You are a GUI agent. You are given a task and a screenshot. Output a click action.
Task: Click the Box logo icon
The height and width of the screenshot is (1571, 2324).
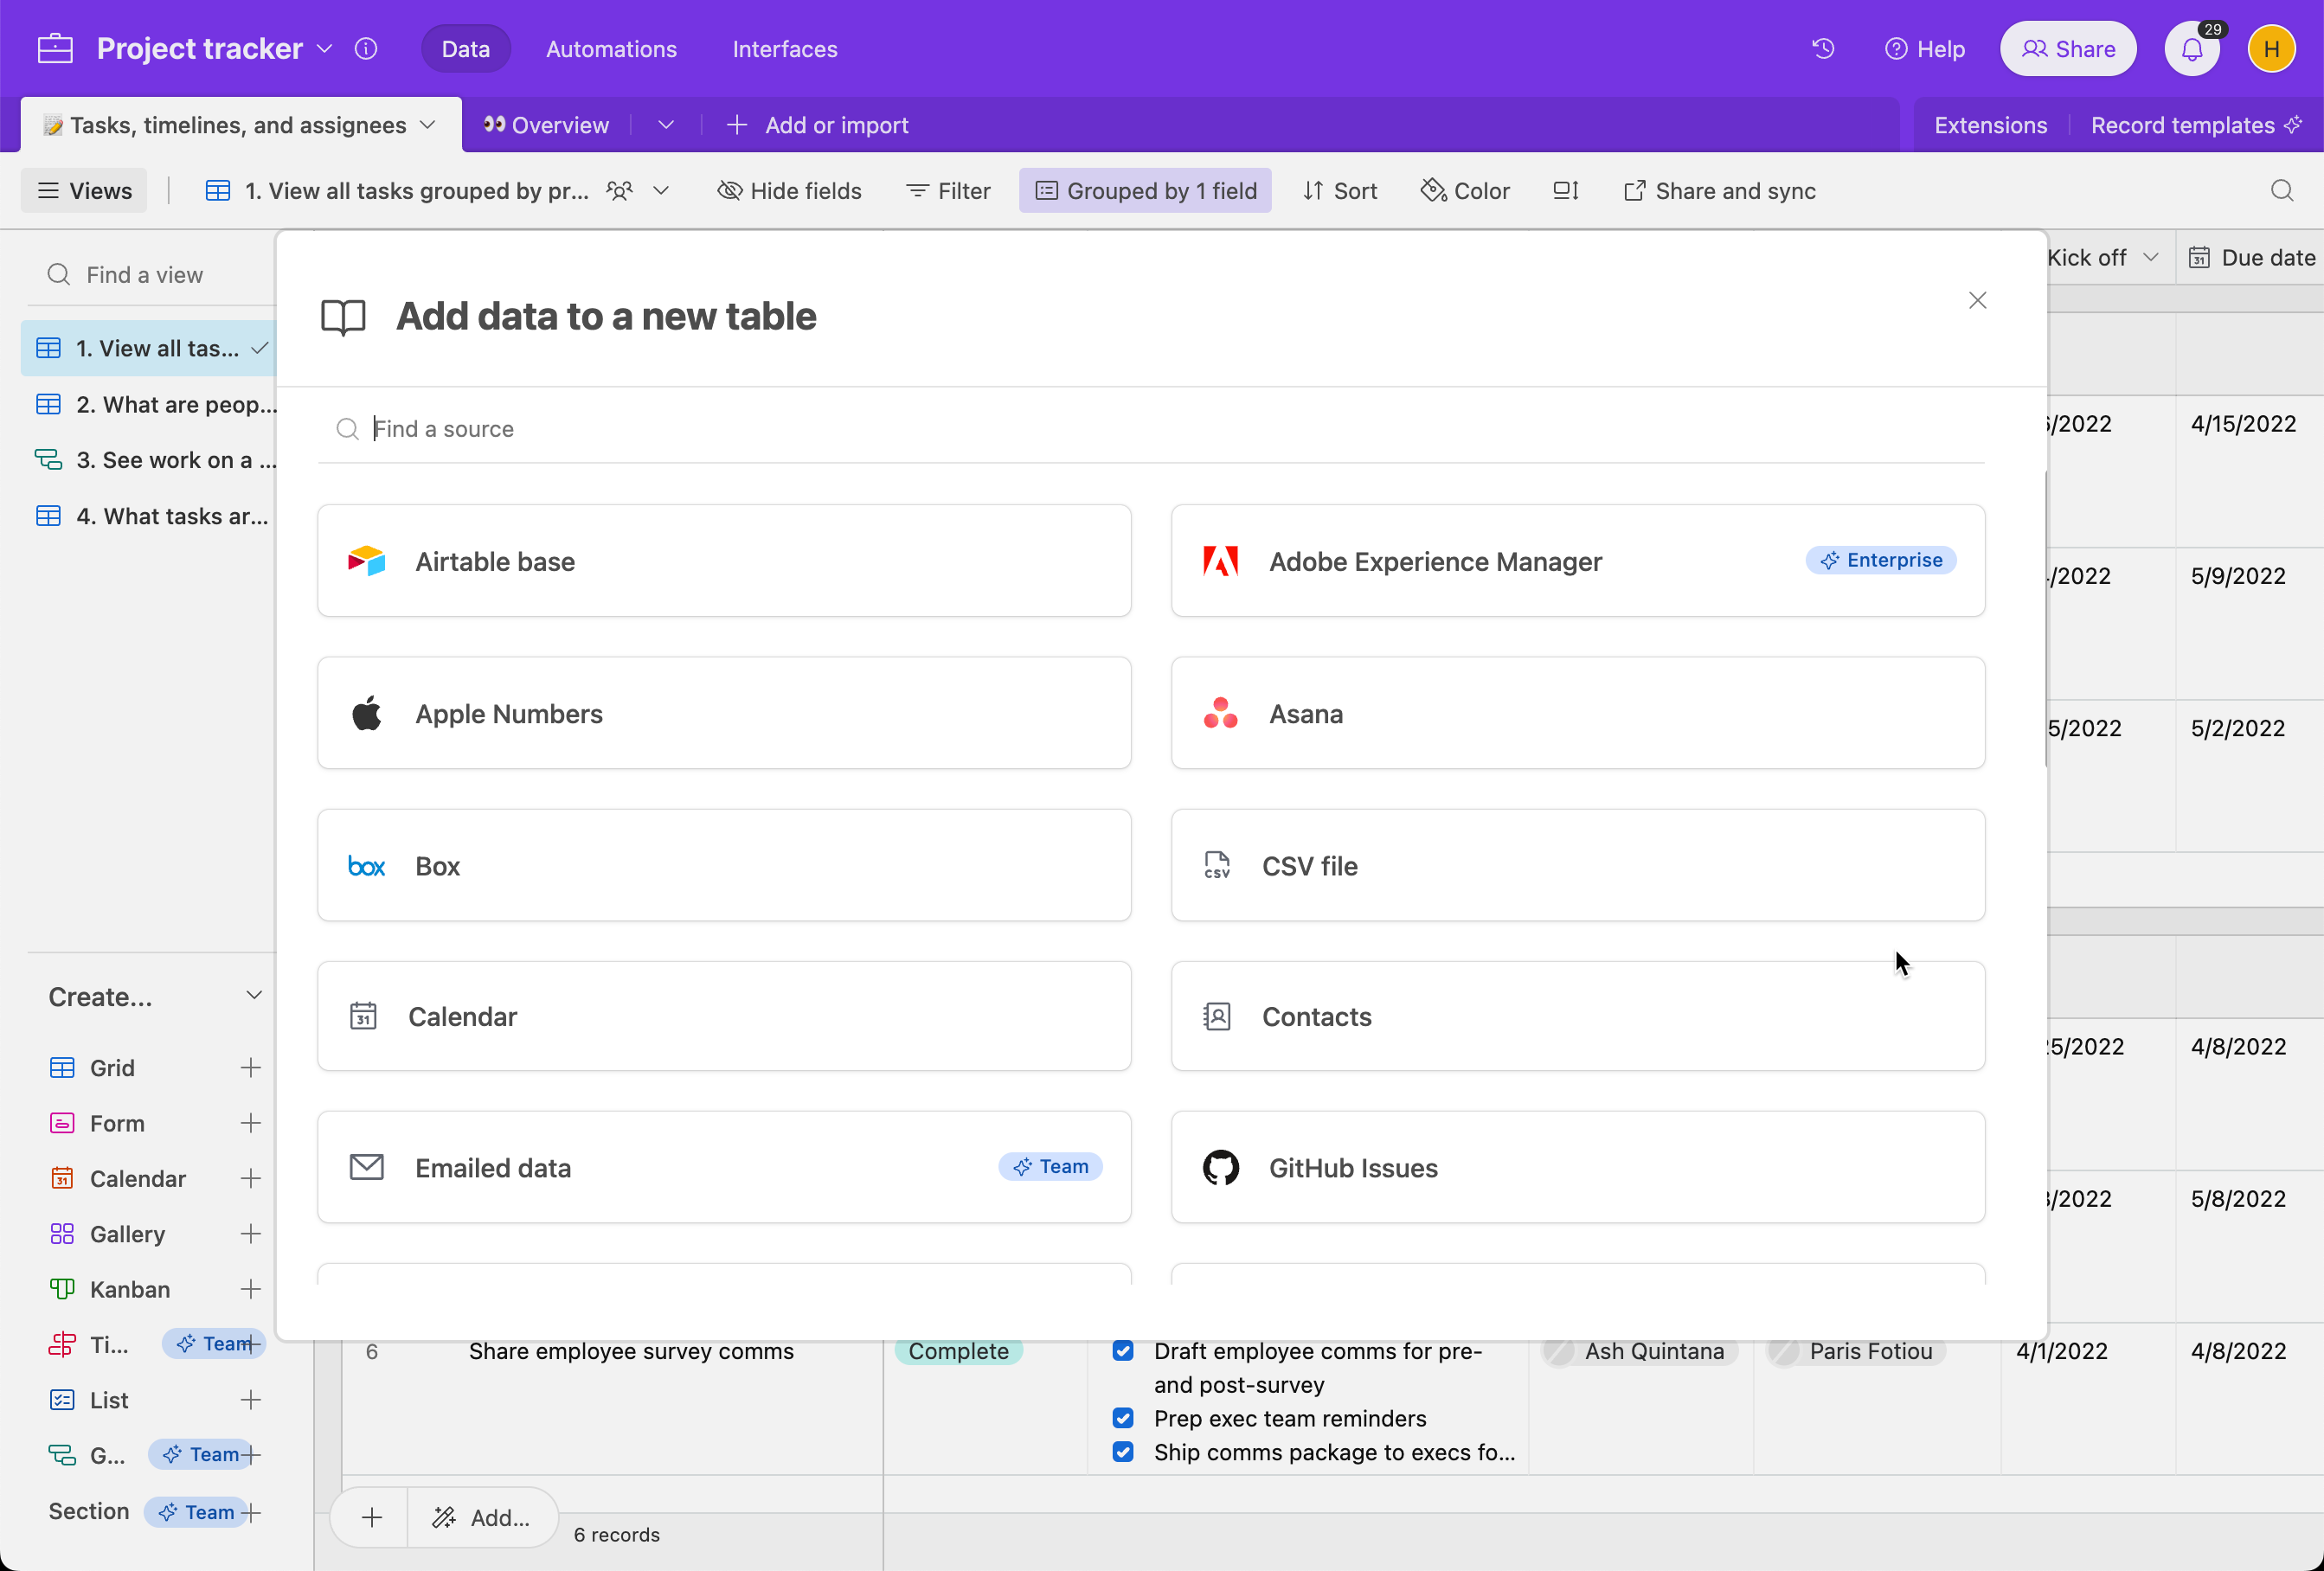(x=367, y=866)
